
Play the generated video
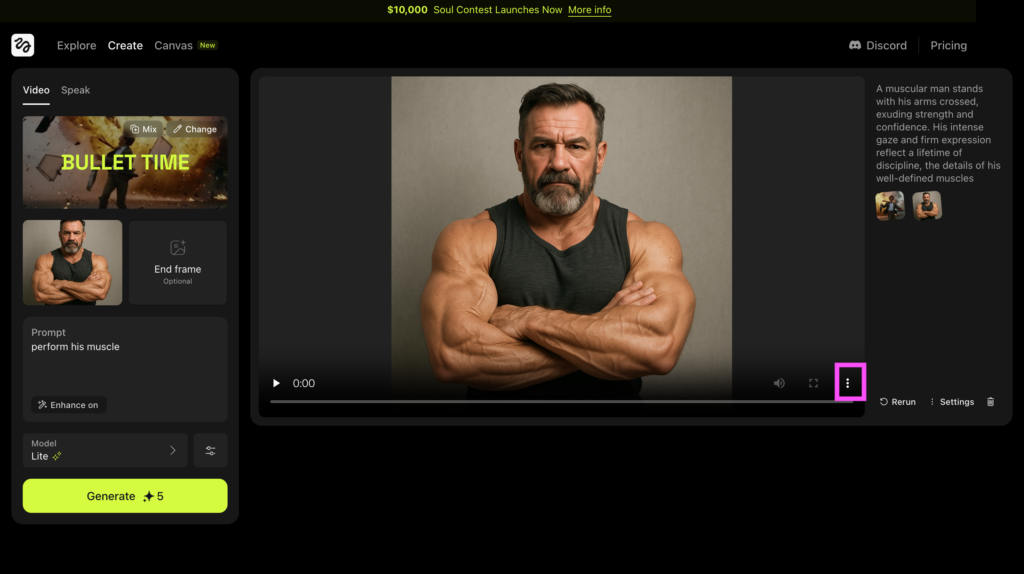click(x=277, y=383)
